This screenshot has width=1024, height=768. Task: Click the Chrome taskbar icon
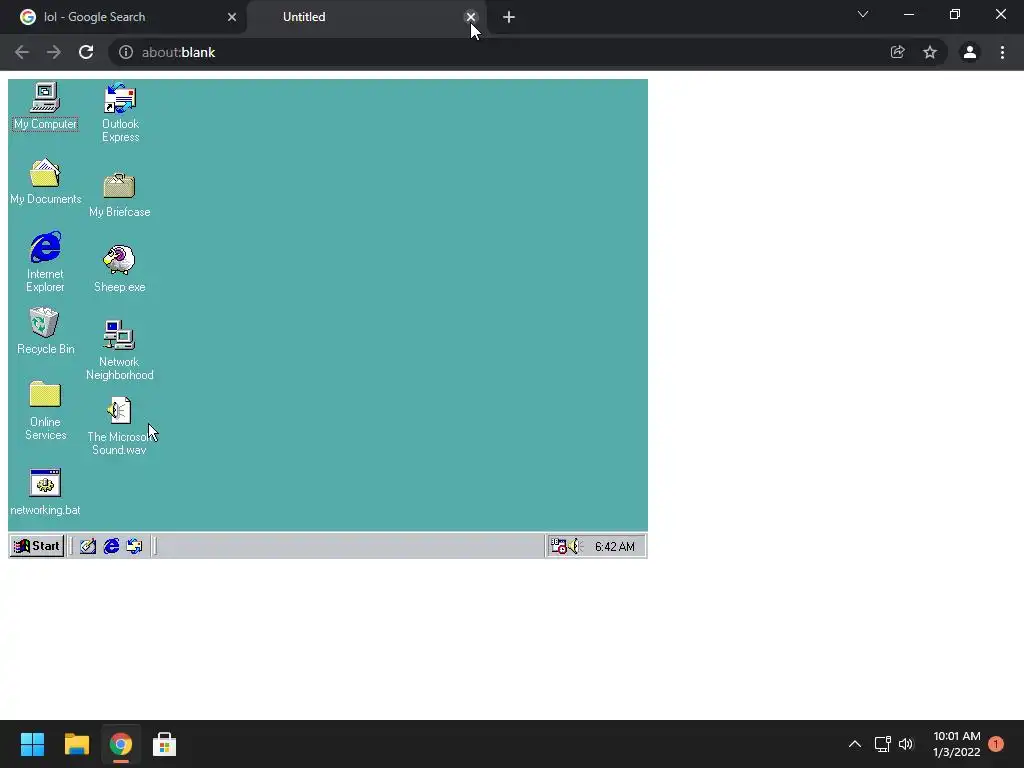[x=120, y=744]
